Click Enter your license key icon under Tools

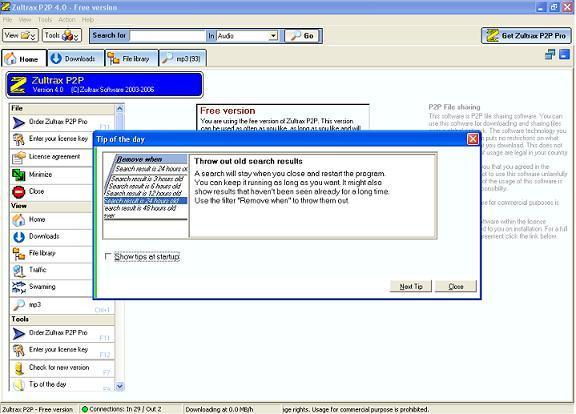point(18,350)
